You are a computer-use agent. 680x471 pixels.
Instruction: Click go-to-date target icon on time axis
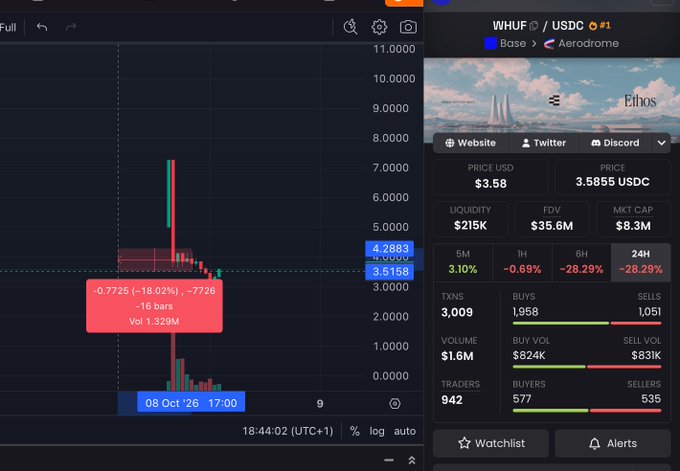tap(395, 404)
